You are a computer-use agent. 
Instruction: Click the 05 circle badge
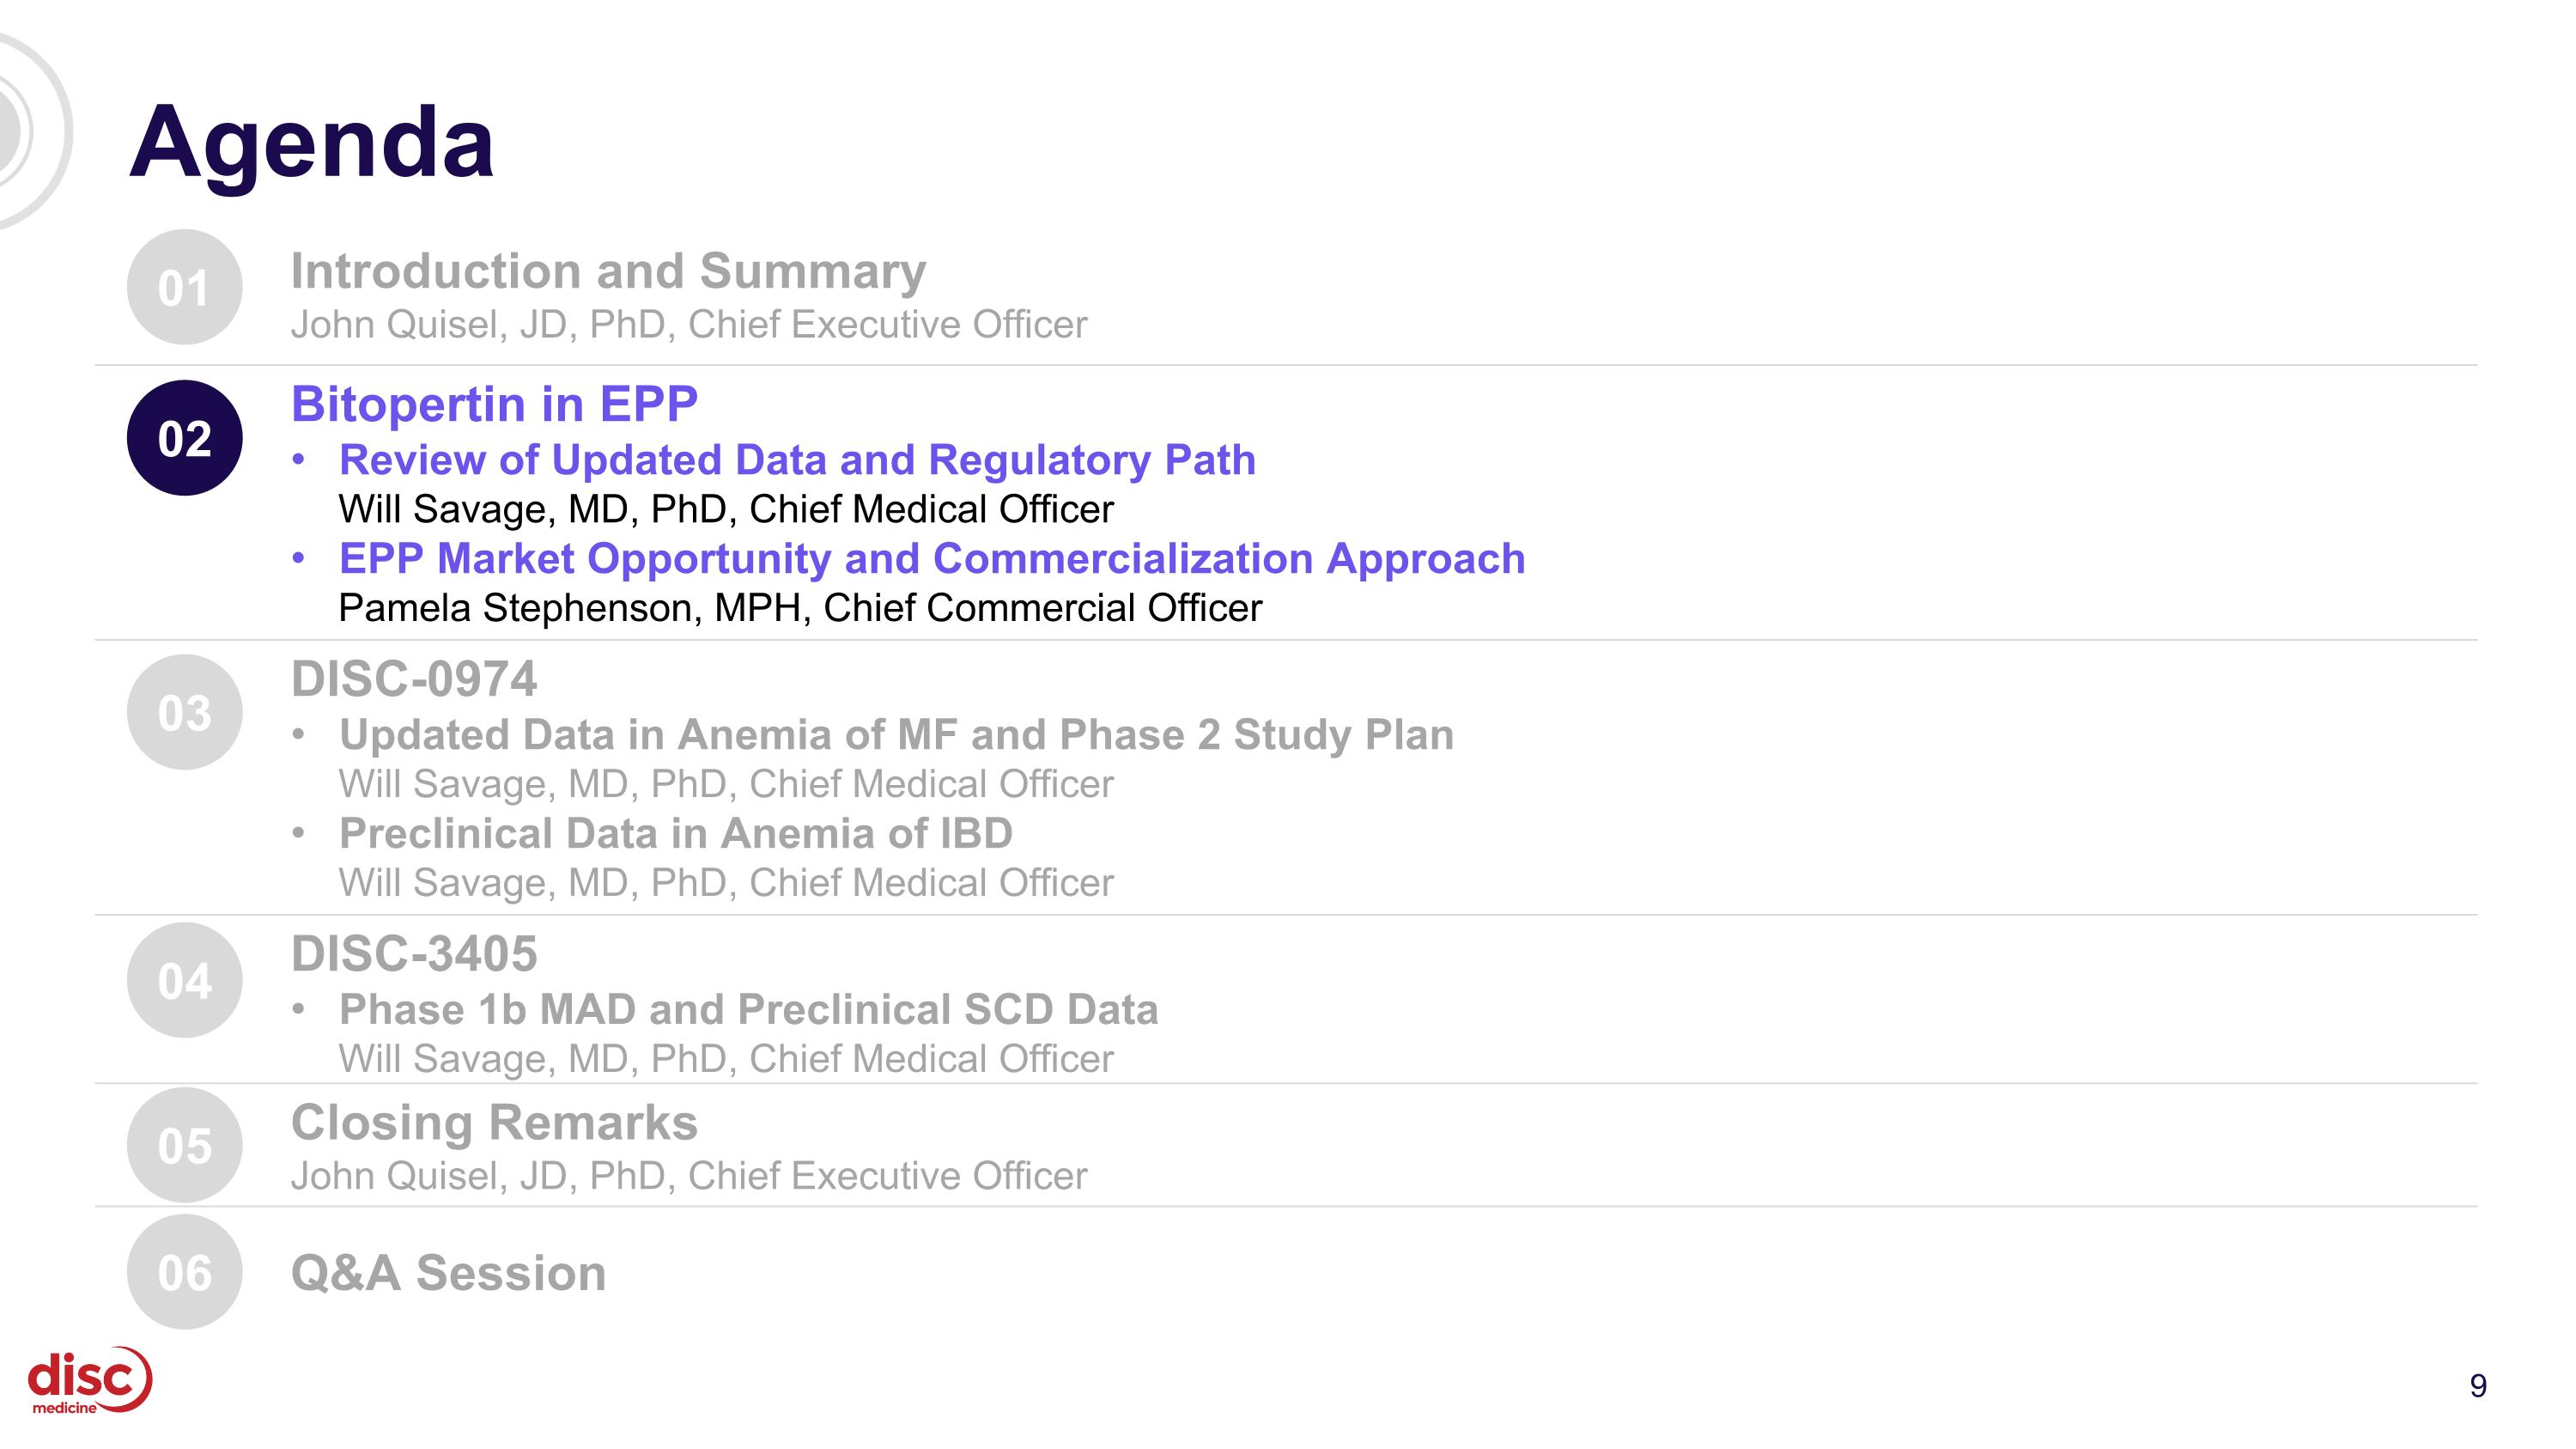coord(185,1145)
